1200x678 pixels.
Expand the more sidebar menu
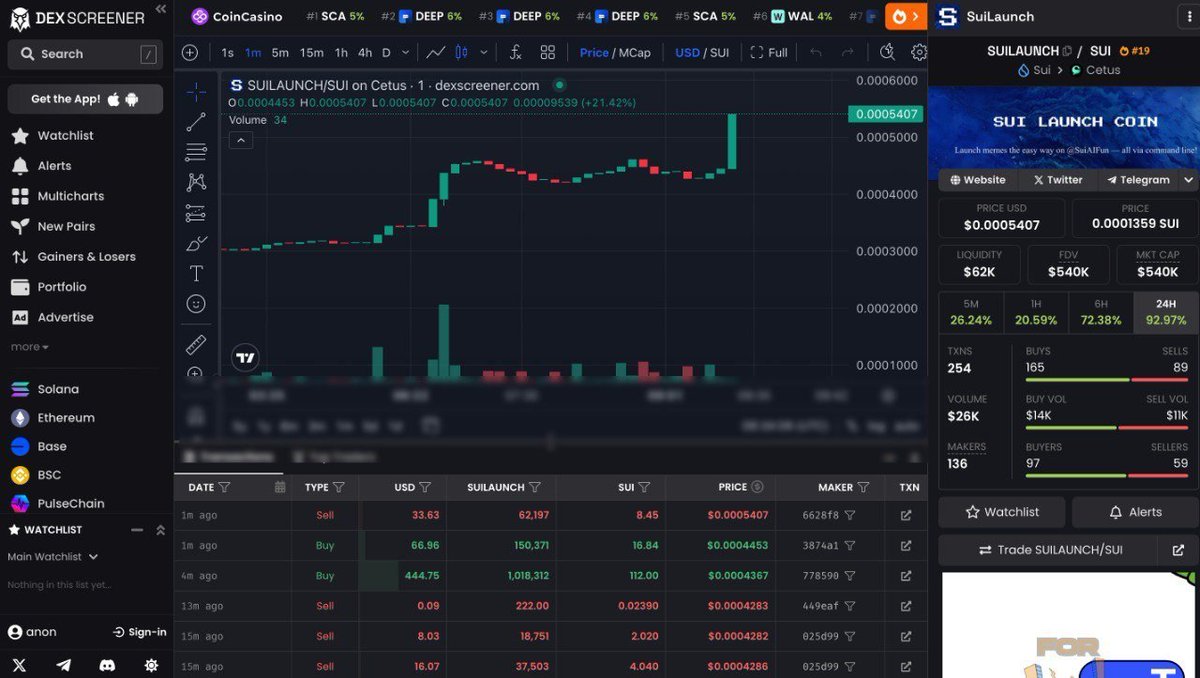click(30, 347)
